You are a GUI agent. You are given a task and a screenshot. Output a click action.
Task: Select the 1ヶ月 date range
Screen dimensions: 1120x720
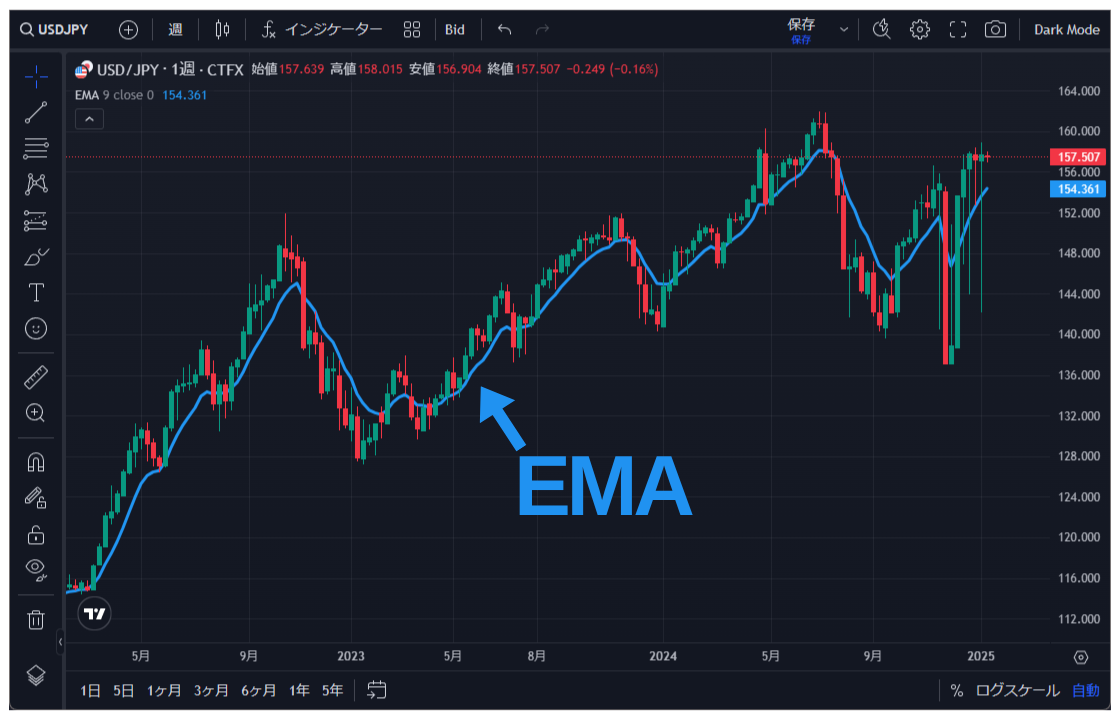[164, 691]
